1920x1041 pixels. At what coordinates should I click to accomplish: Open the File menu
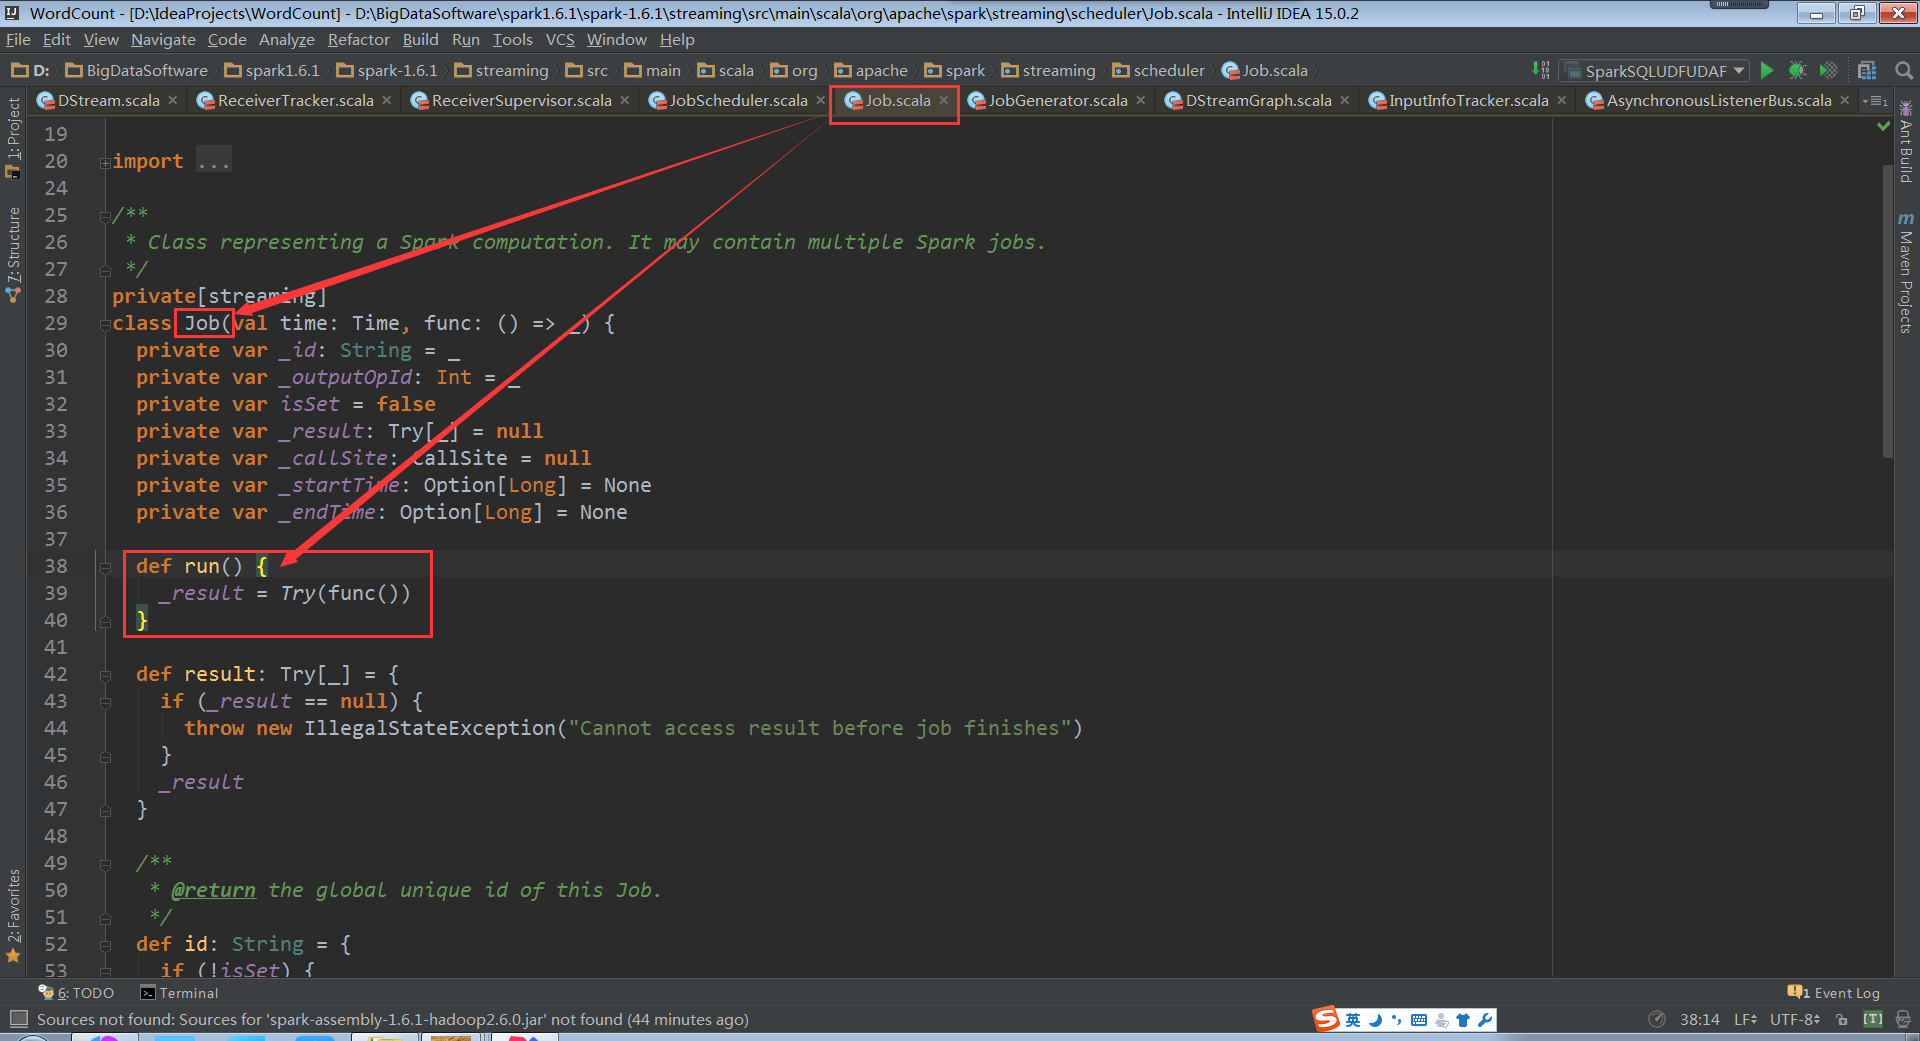click(18, 40)
